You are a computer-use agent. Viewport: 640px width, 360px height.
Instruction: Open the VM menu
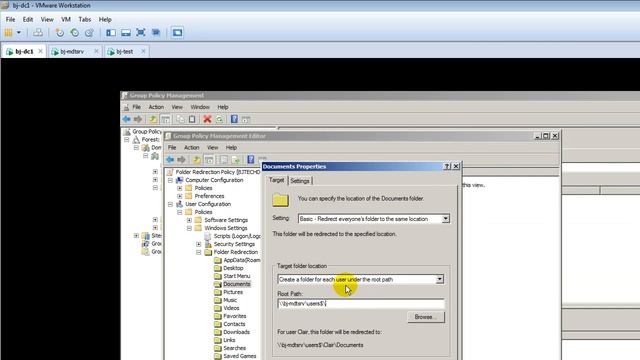[66, 19]
